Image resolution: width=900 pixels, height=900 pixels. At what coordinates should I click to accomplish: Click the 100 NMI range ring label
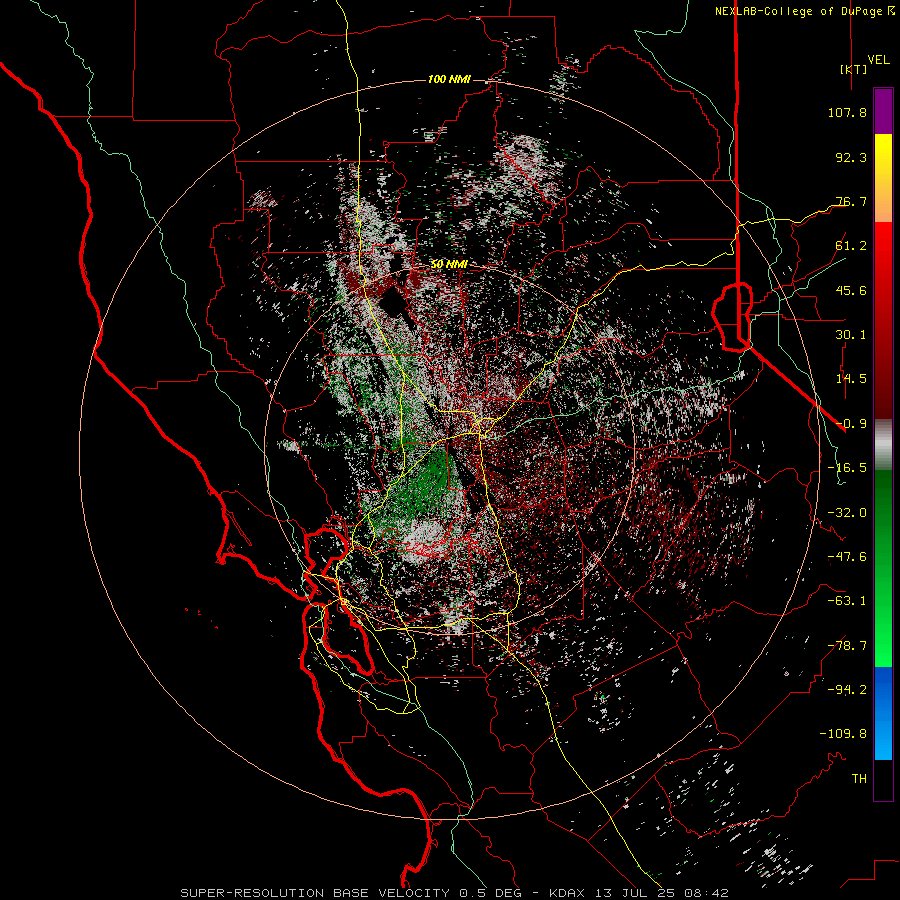tap(449, 79)
